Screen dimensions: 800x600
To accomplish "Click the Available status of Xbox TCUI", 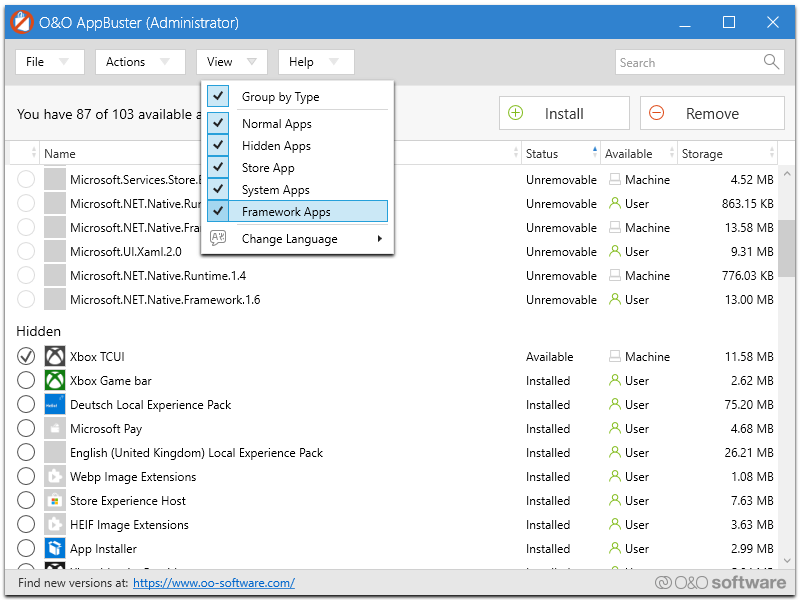I will tap(549, 357).
